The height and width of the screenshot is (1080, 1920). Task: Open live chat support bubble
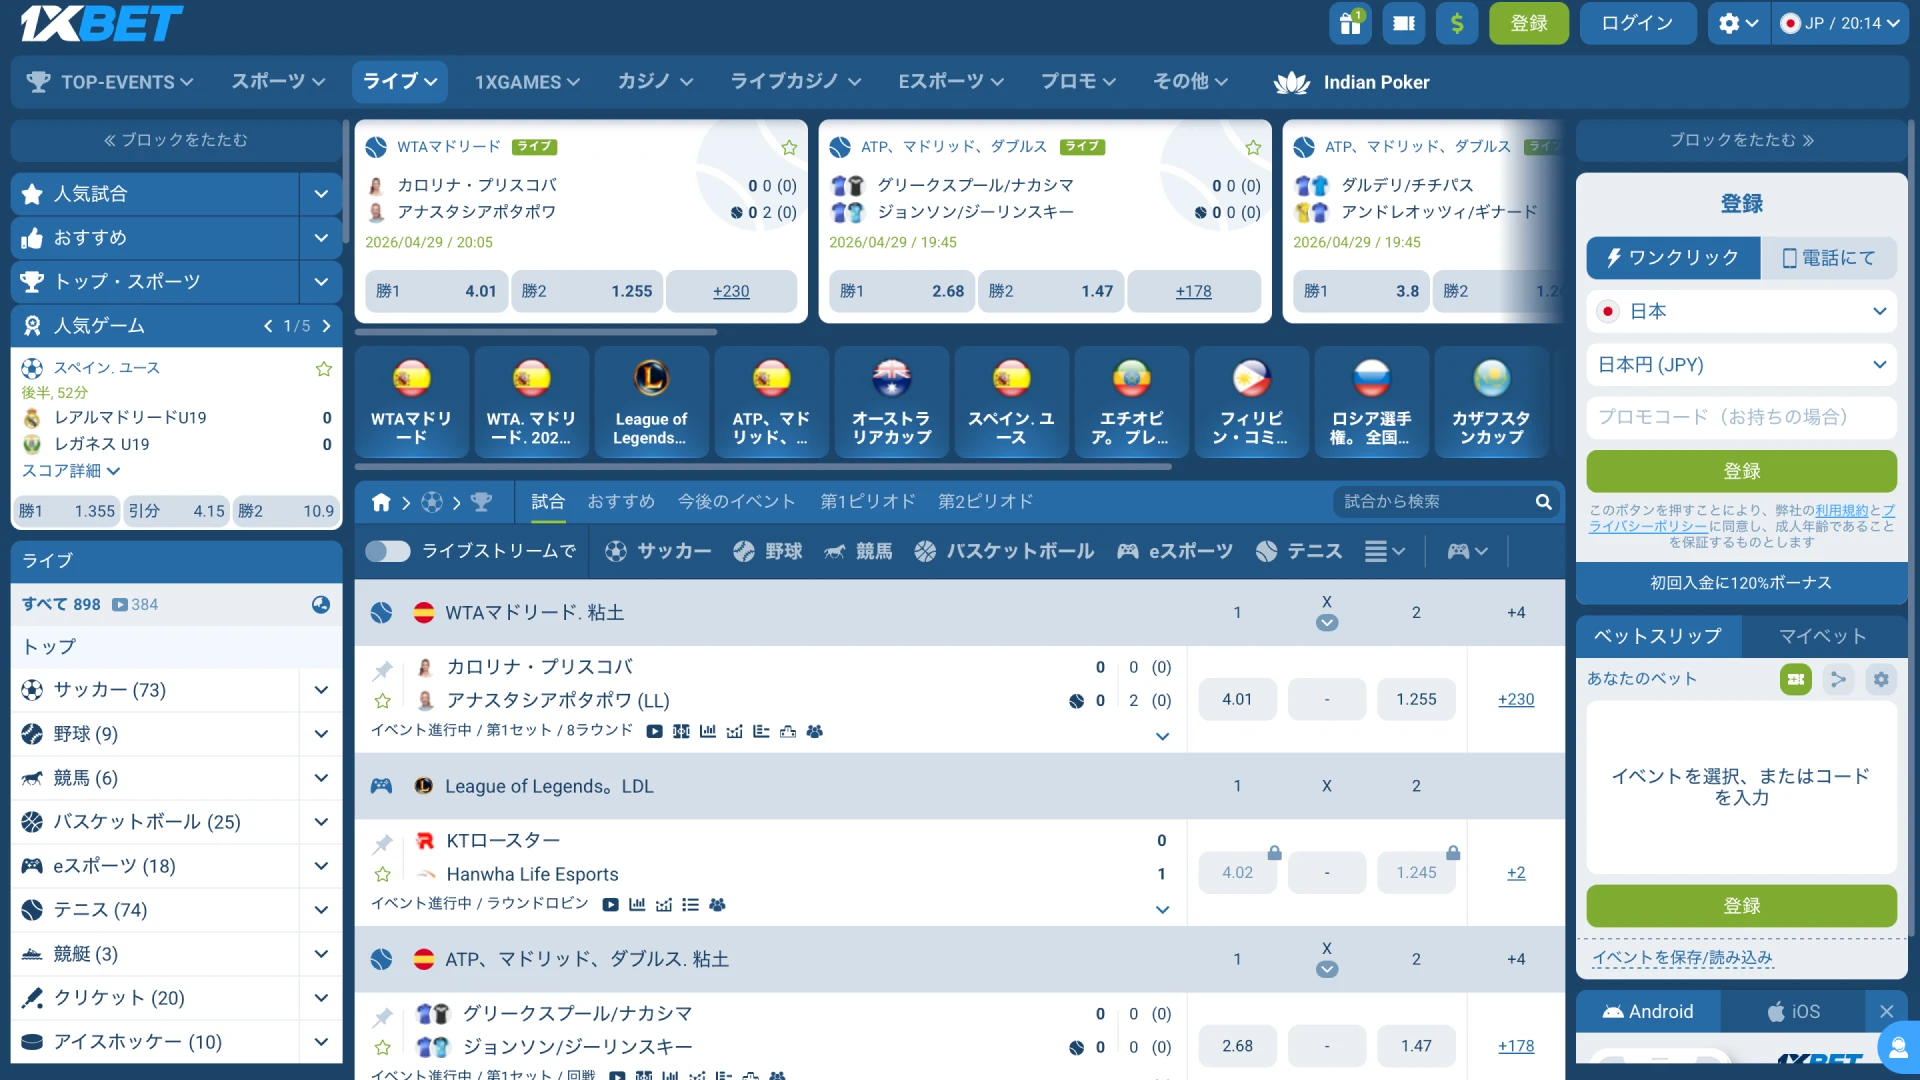(1897, 1048)
